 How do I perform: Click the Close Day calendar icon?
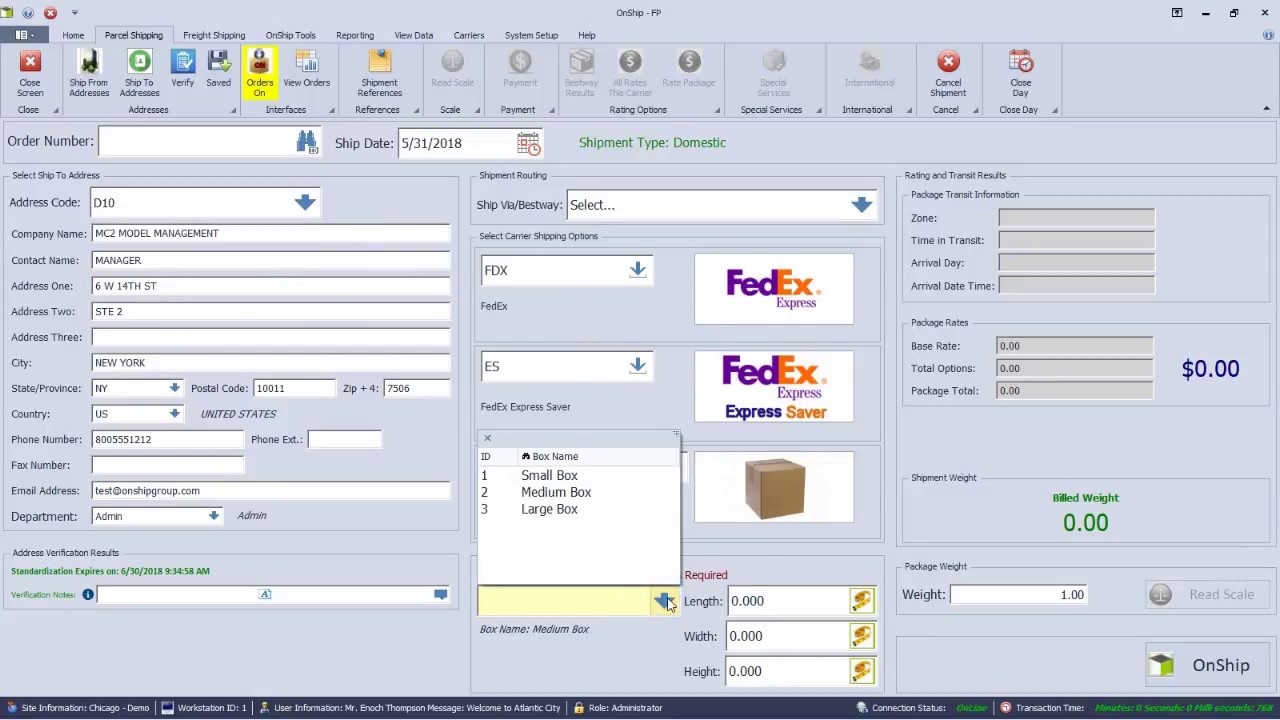(1020, 73)
